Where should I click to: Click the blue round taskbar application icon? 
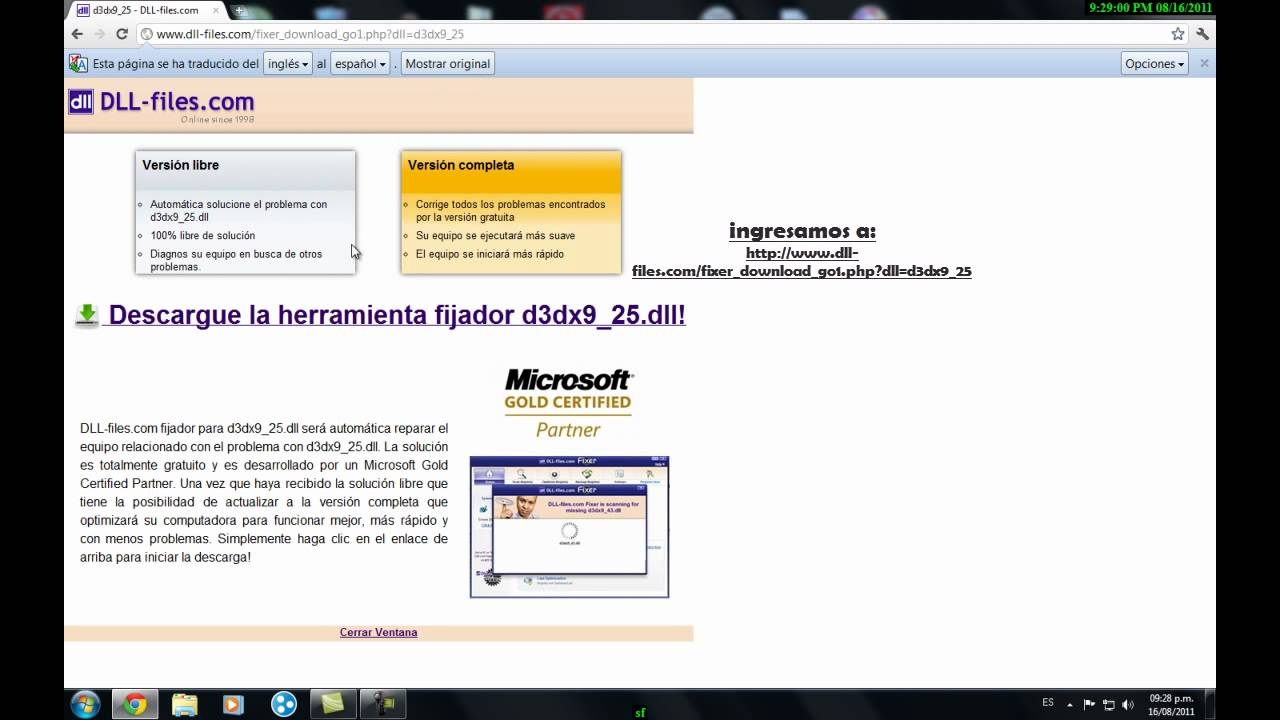pos(283,704)
